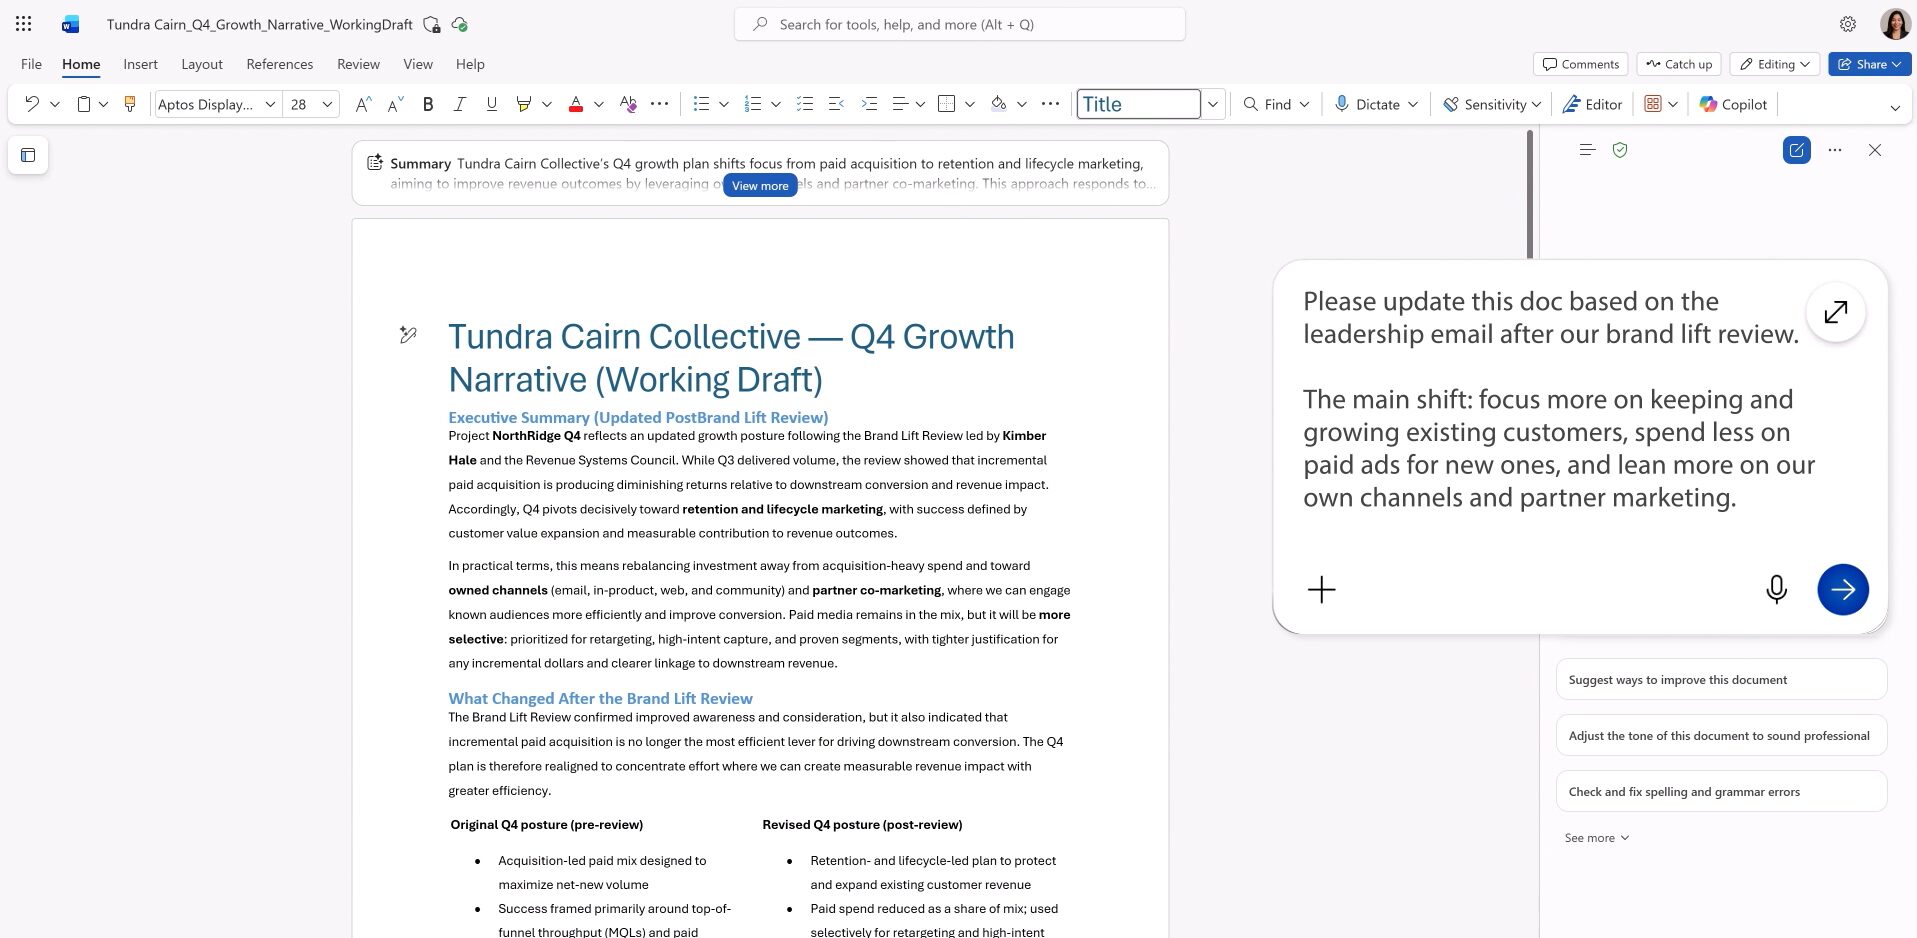The image size is (1917, 938).
Task: Click the Underline icon
Action: [491, 104]
